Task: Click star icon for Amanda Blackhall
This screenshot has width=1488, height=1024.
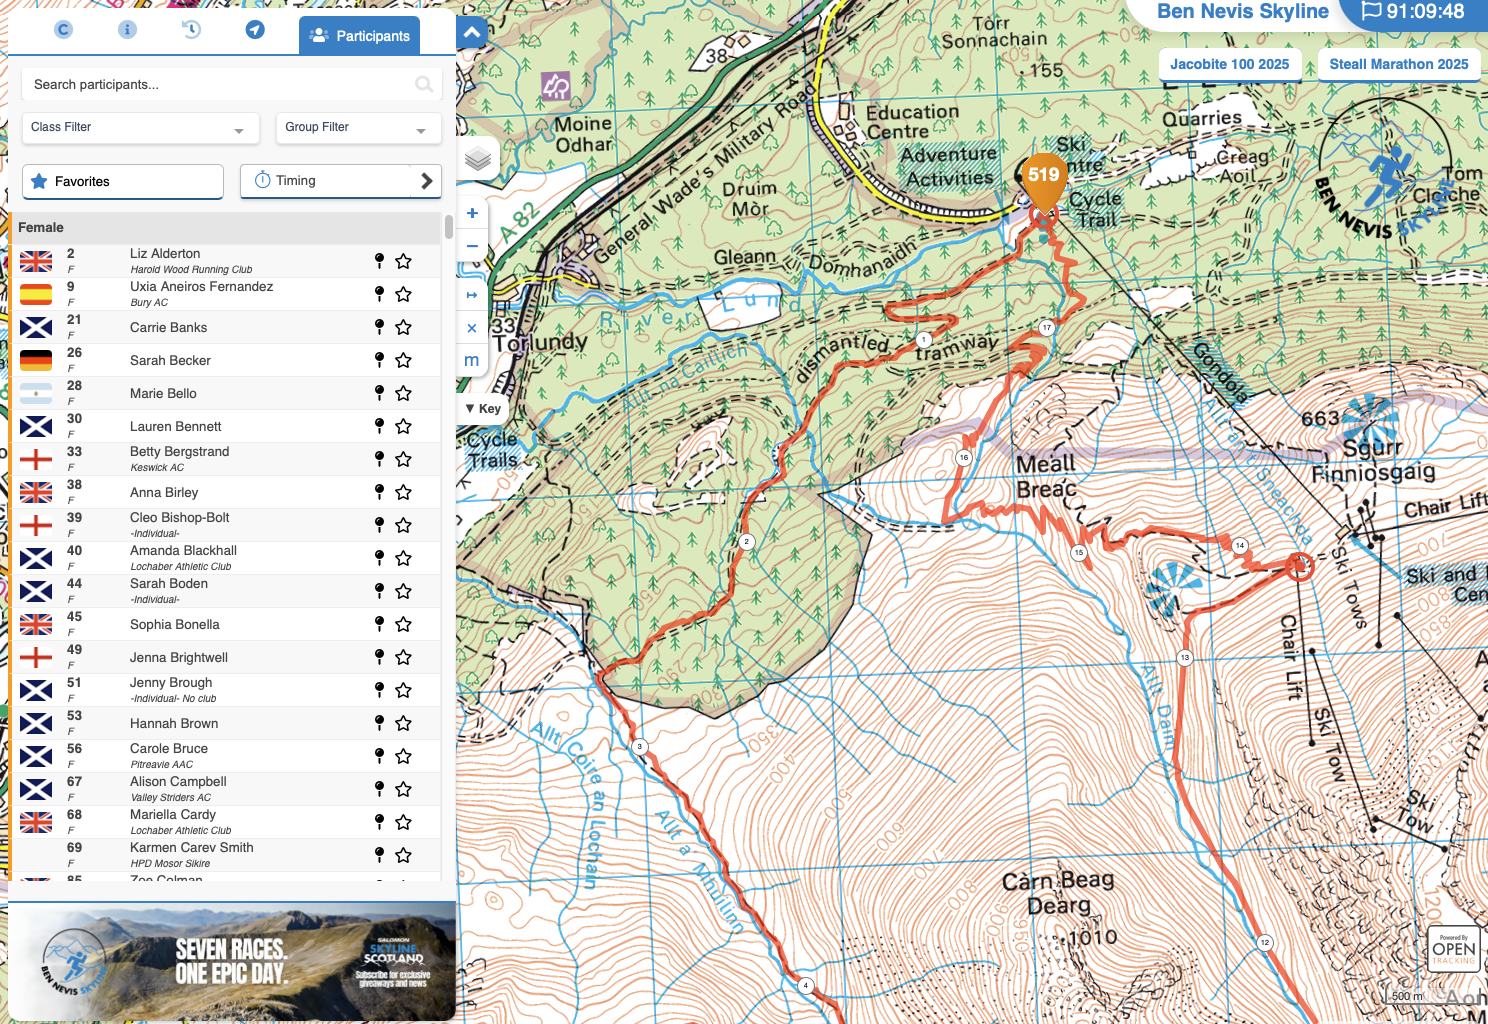Action: pos(403,558)
